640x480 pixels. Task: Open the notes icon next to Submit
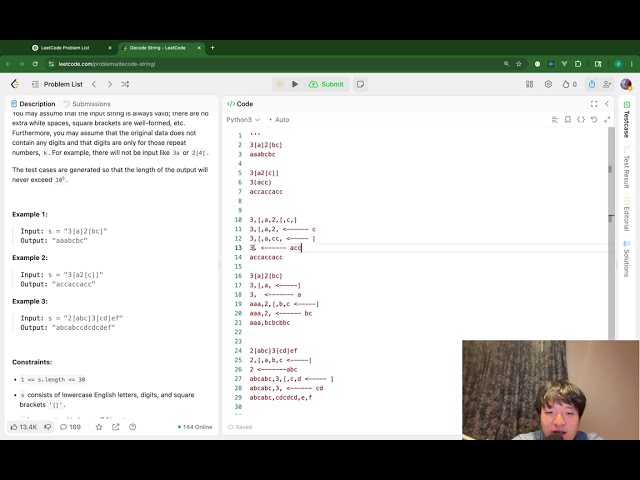pyautogui.click(x=360, y=84)
